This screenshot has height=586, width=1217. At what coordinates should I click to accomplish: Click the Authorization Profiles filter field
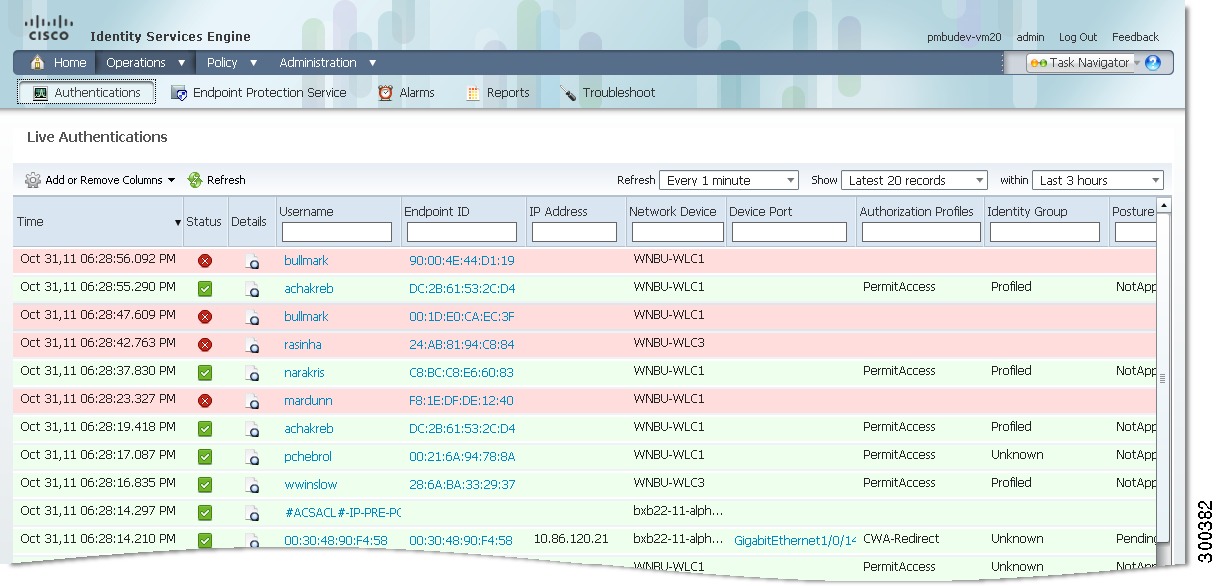pos(921,232)
